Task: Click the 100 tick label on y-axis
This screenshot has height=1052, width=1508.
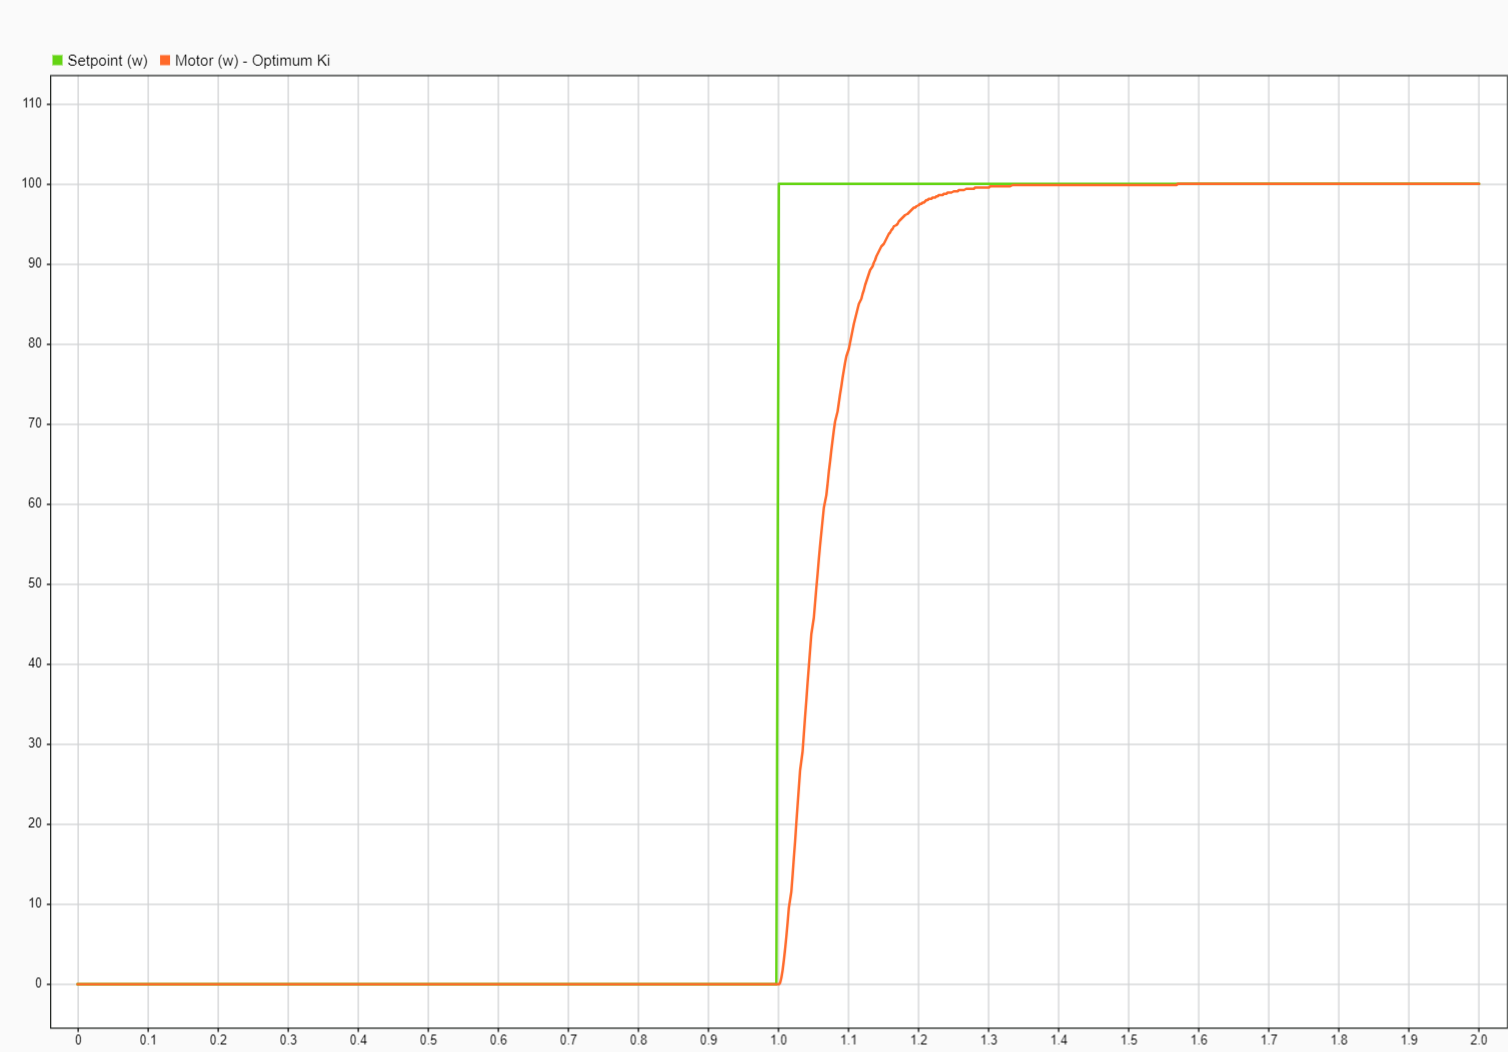Action: pyautogui.click(x=33, y=184)
